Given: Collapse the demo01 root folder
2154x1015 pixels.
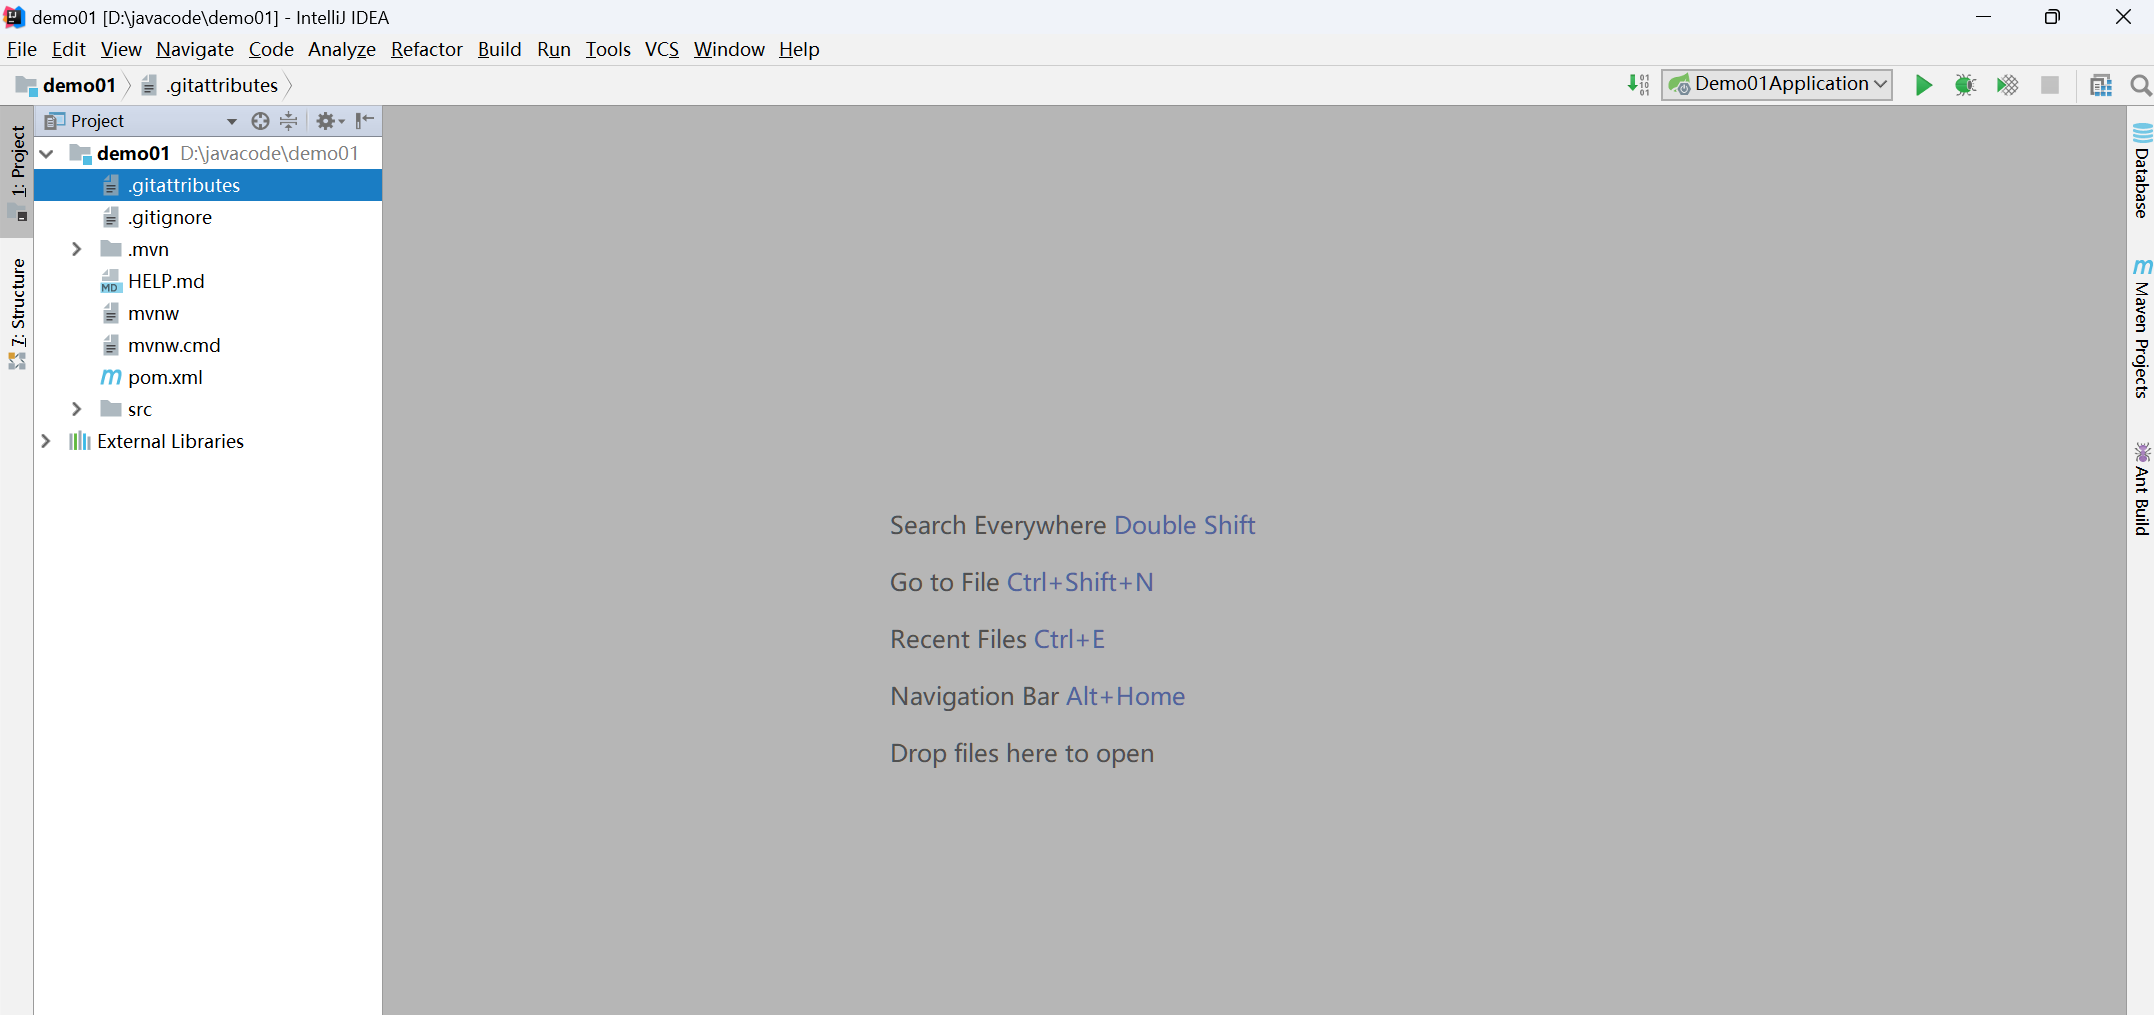Looking at the screenshot, I should 46,153.
